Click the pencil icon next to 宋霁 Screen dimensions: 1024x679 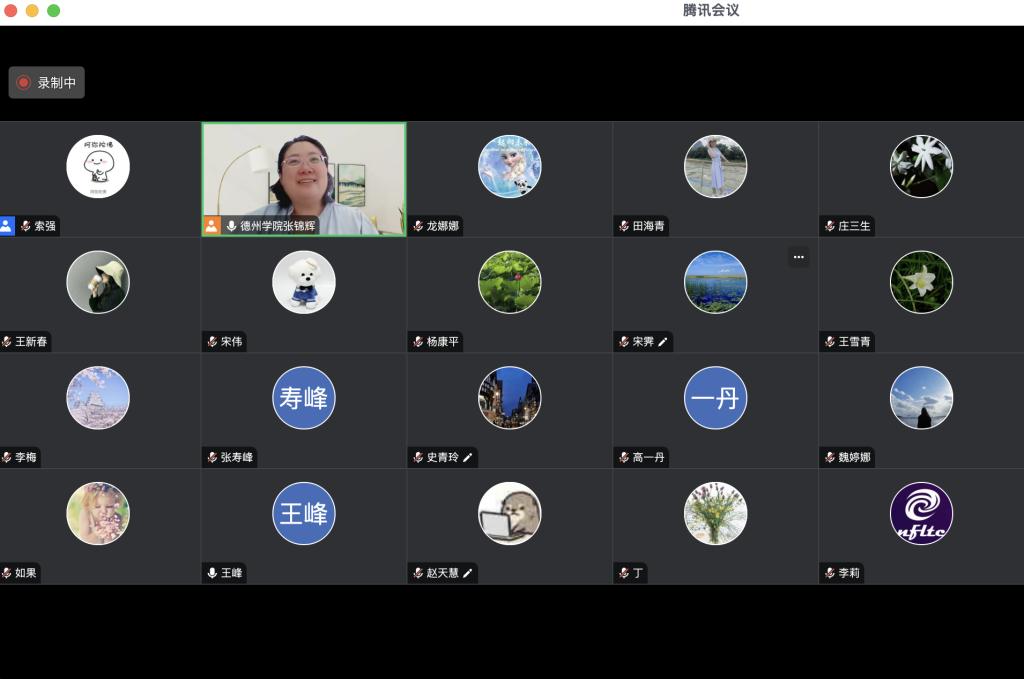663,342
